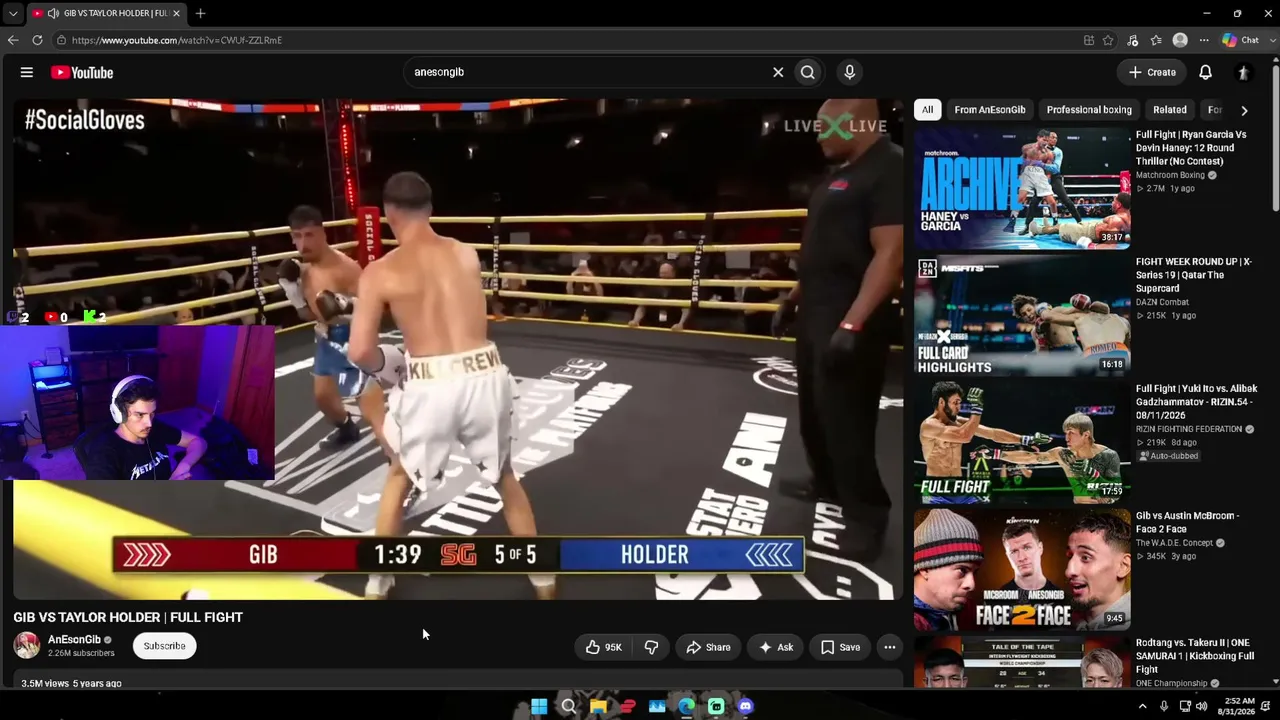The image size is (1280, 720).
Task: Open the Ask AI button
Action: 776,647
